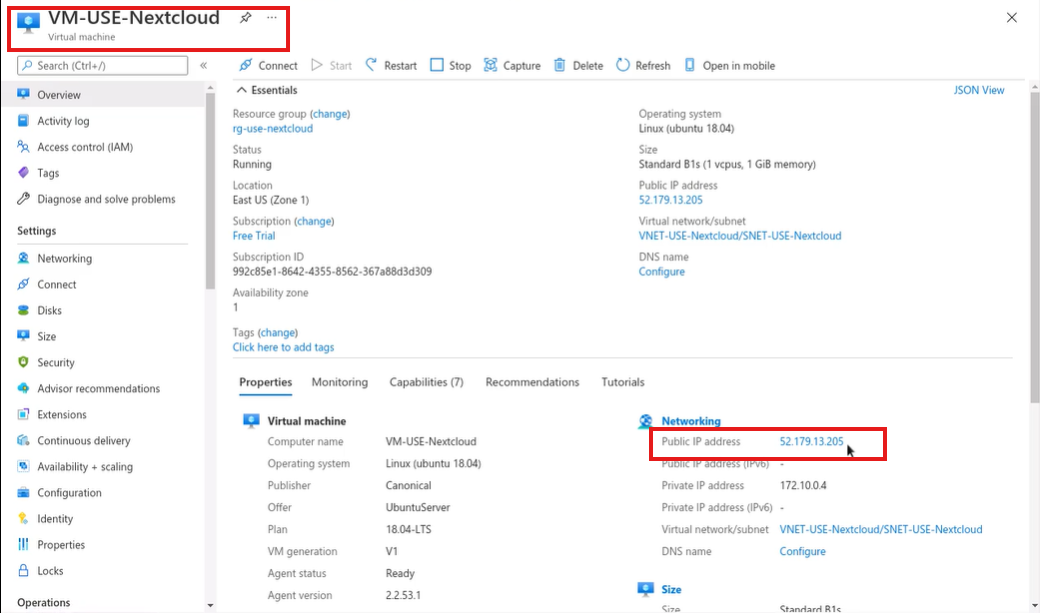
Task: Open the Free Trial subscription
Action: point(254,236)
